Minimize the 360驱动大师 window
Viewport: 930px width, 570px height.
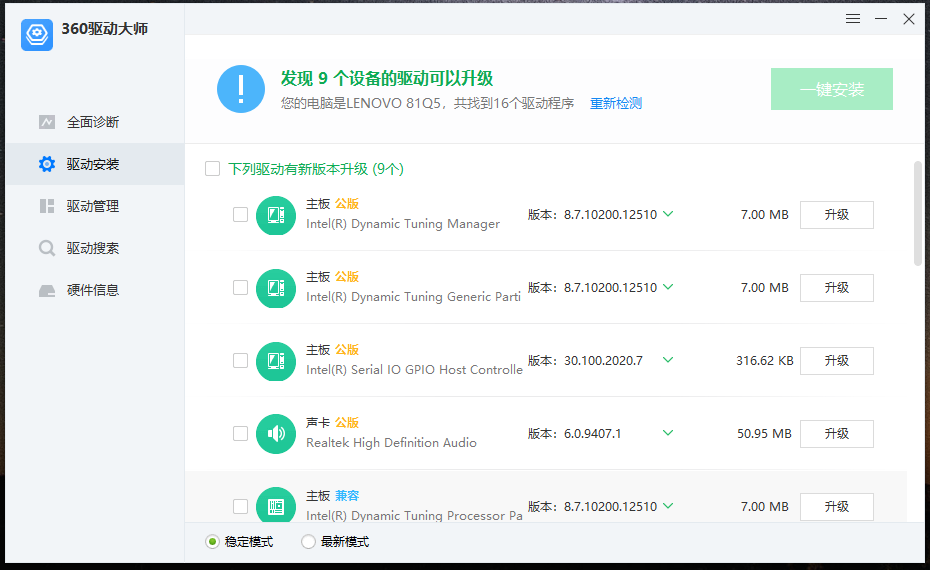point(881,19)
